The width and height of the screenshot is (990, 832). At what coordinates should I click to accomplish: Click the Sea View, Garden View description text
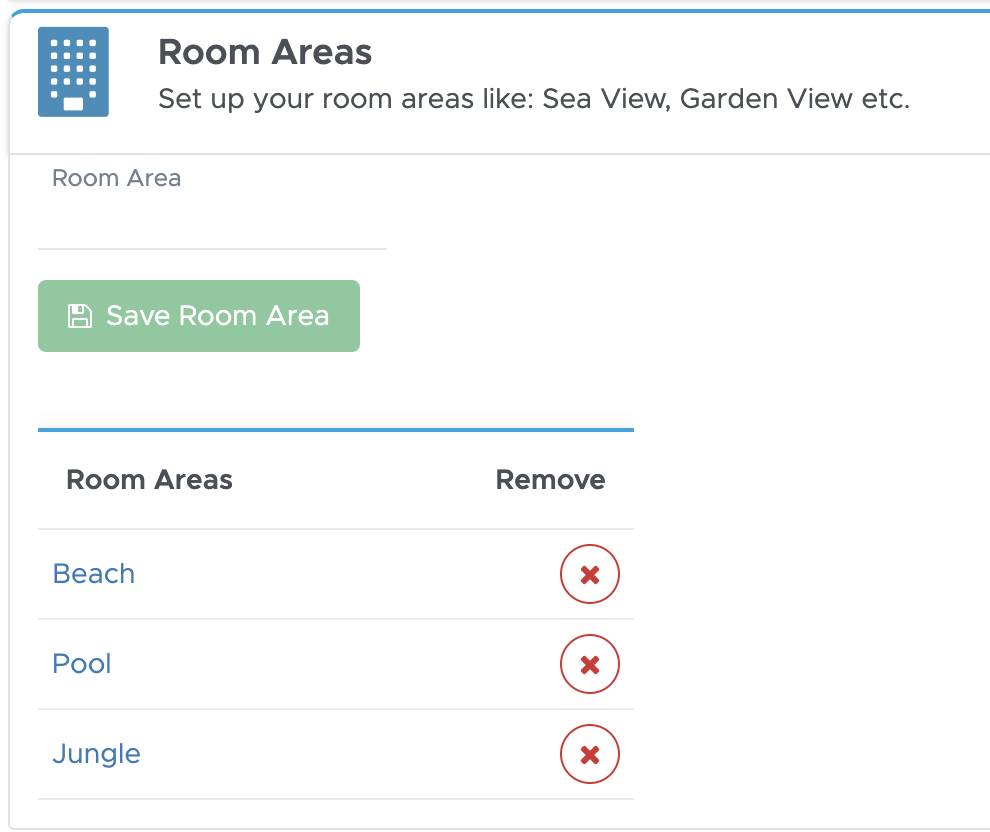(534, 98)
